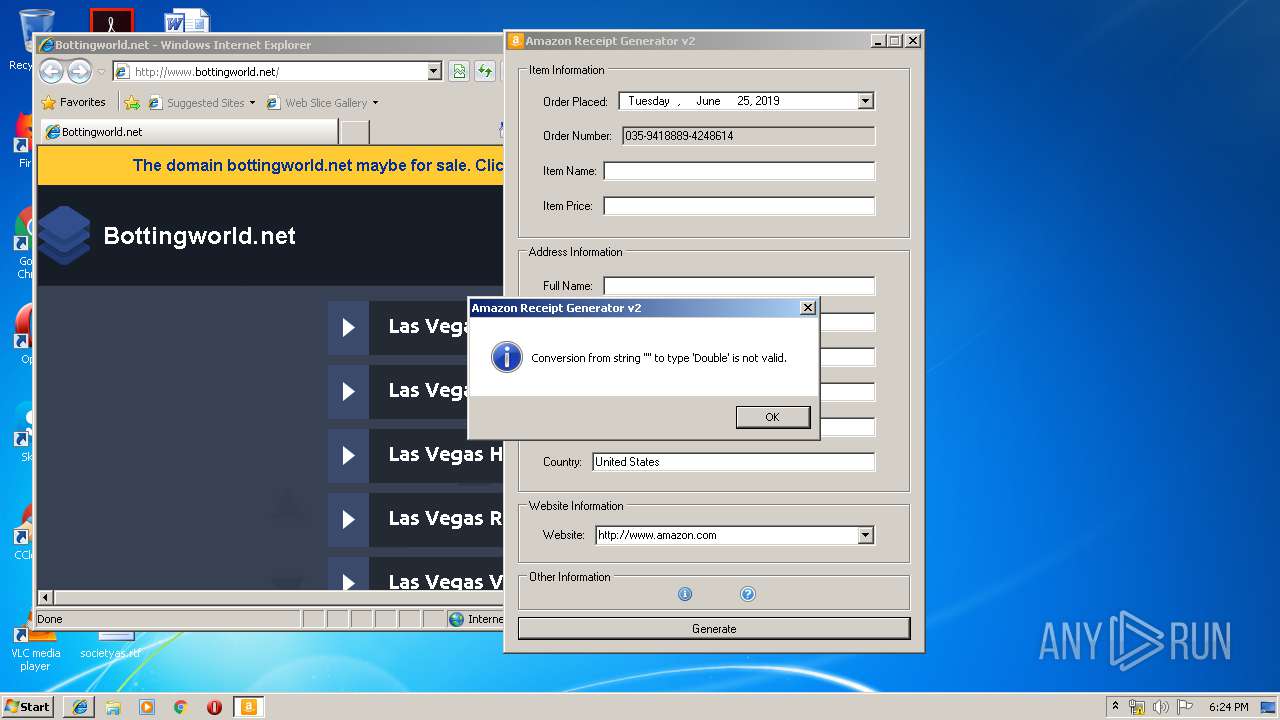Open Windows Explorer from the taskbar
Screen dimensions: 1280x720
pyautogui.click(x=113, y=707)
